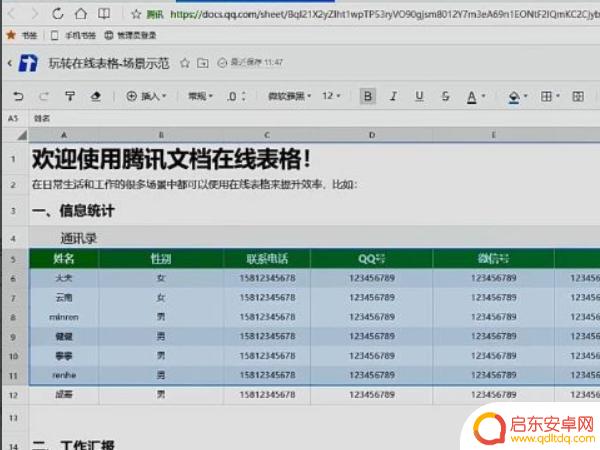Move document using folder icon
This screenshot has width=600, height=450.
click(203, 63)
